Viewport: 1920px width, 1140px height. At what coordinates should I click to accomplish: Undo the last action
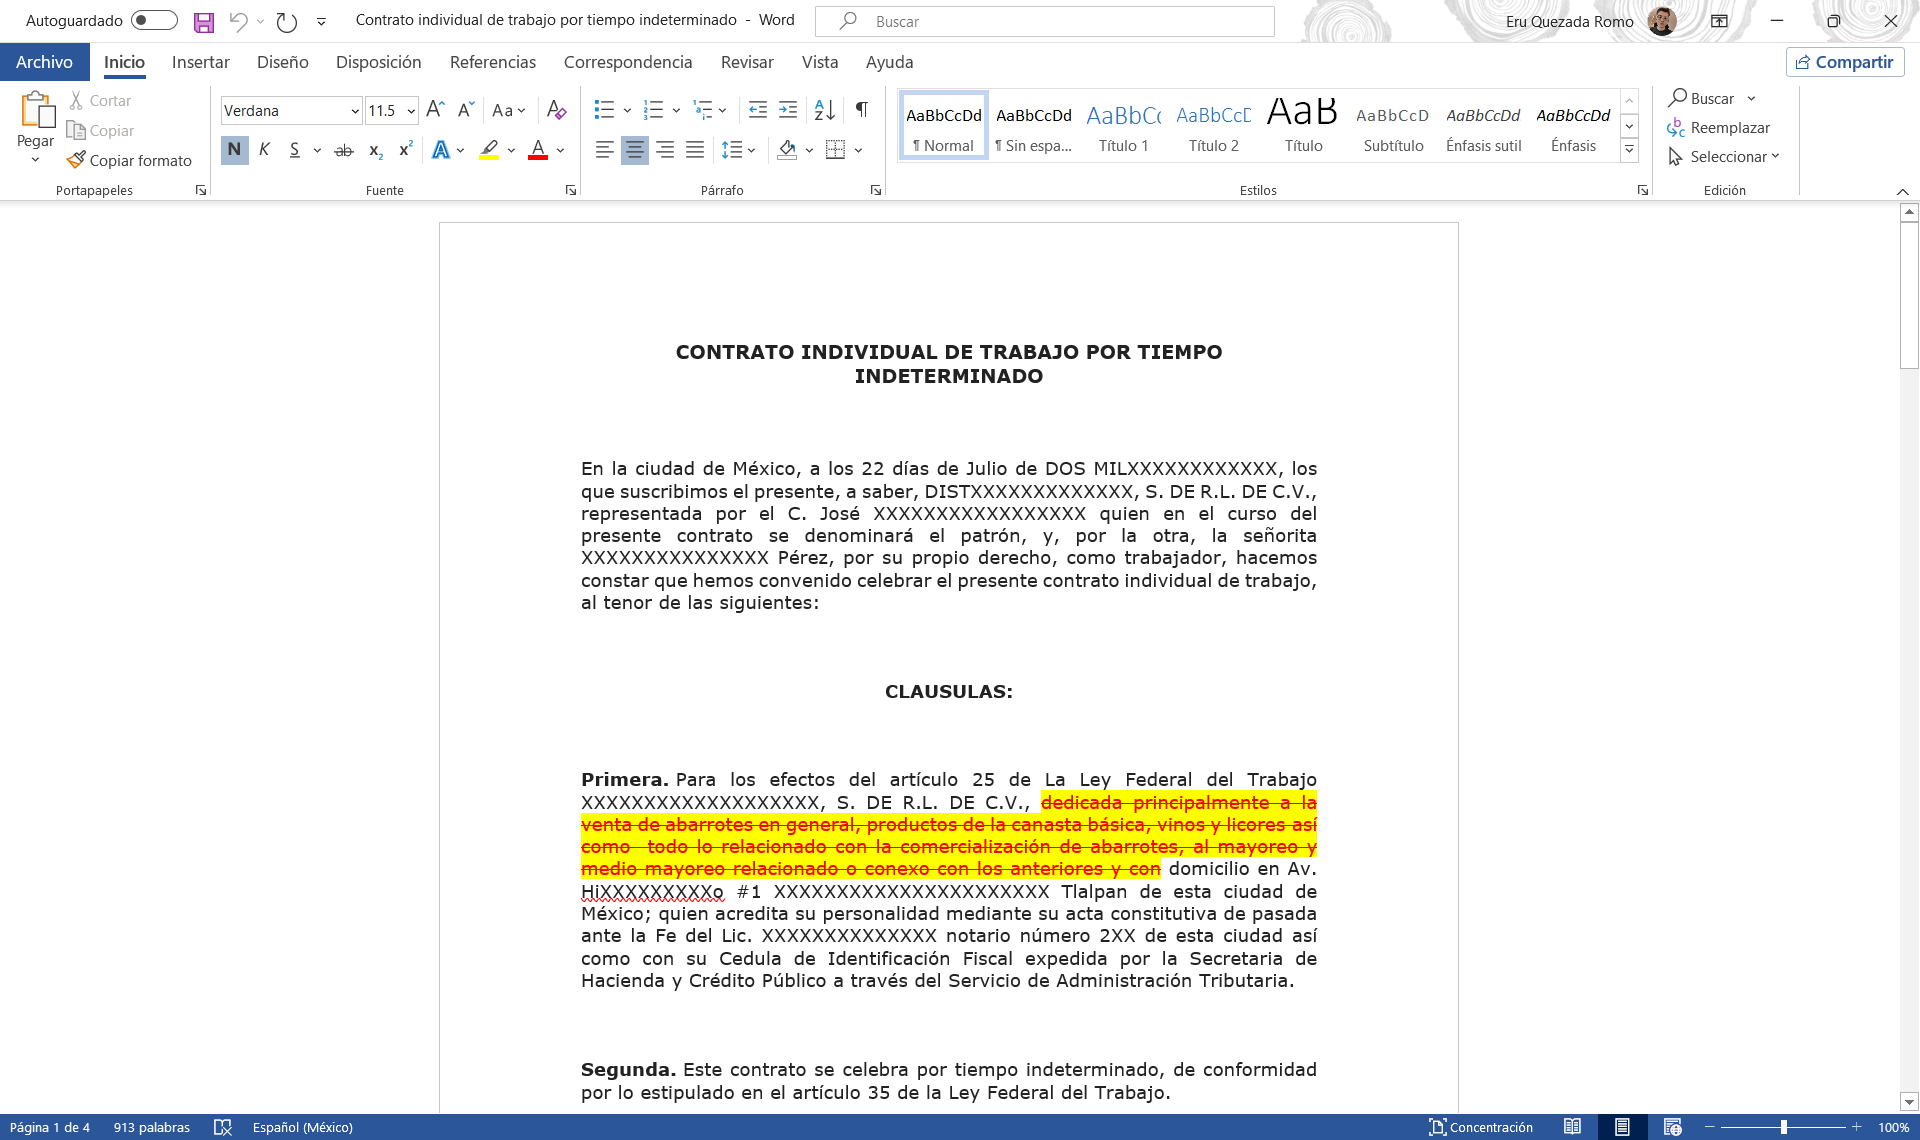(238, 21)
